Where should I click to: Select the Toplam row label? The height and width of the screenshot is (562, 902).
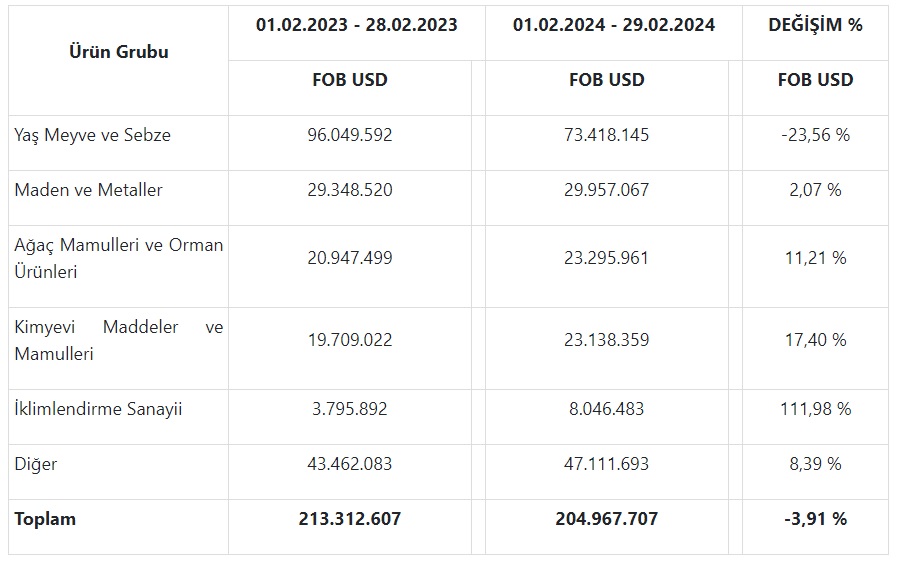tap(45, 519)
